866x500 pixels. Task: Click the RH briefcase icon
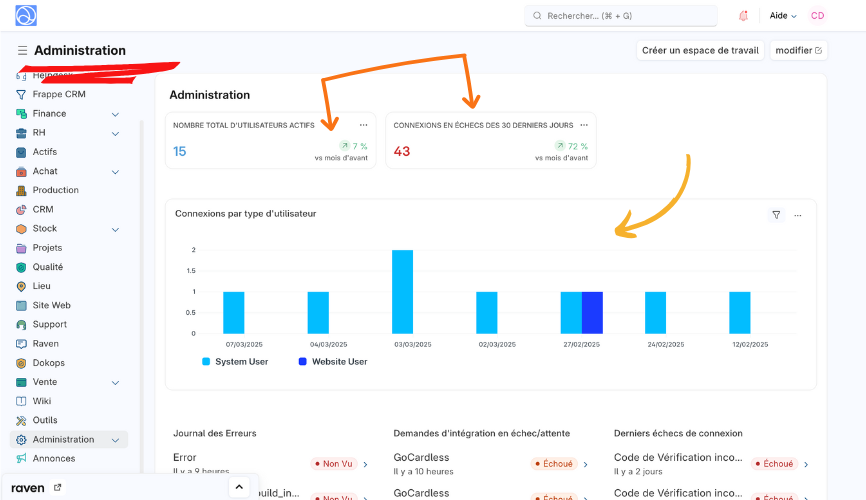tap(21, 133)
